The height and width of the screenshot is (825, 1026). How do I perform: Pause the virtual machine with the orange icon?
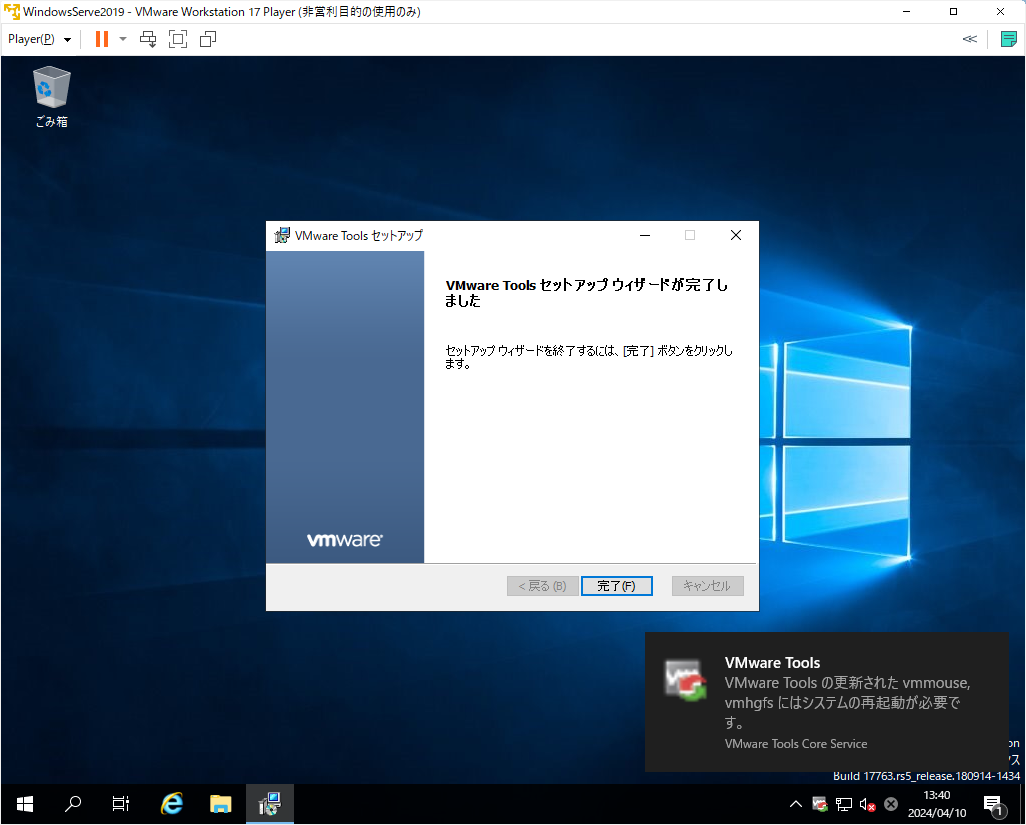pyautogui.click(x=101, y=39)
